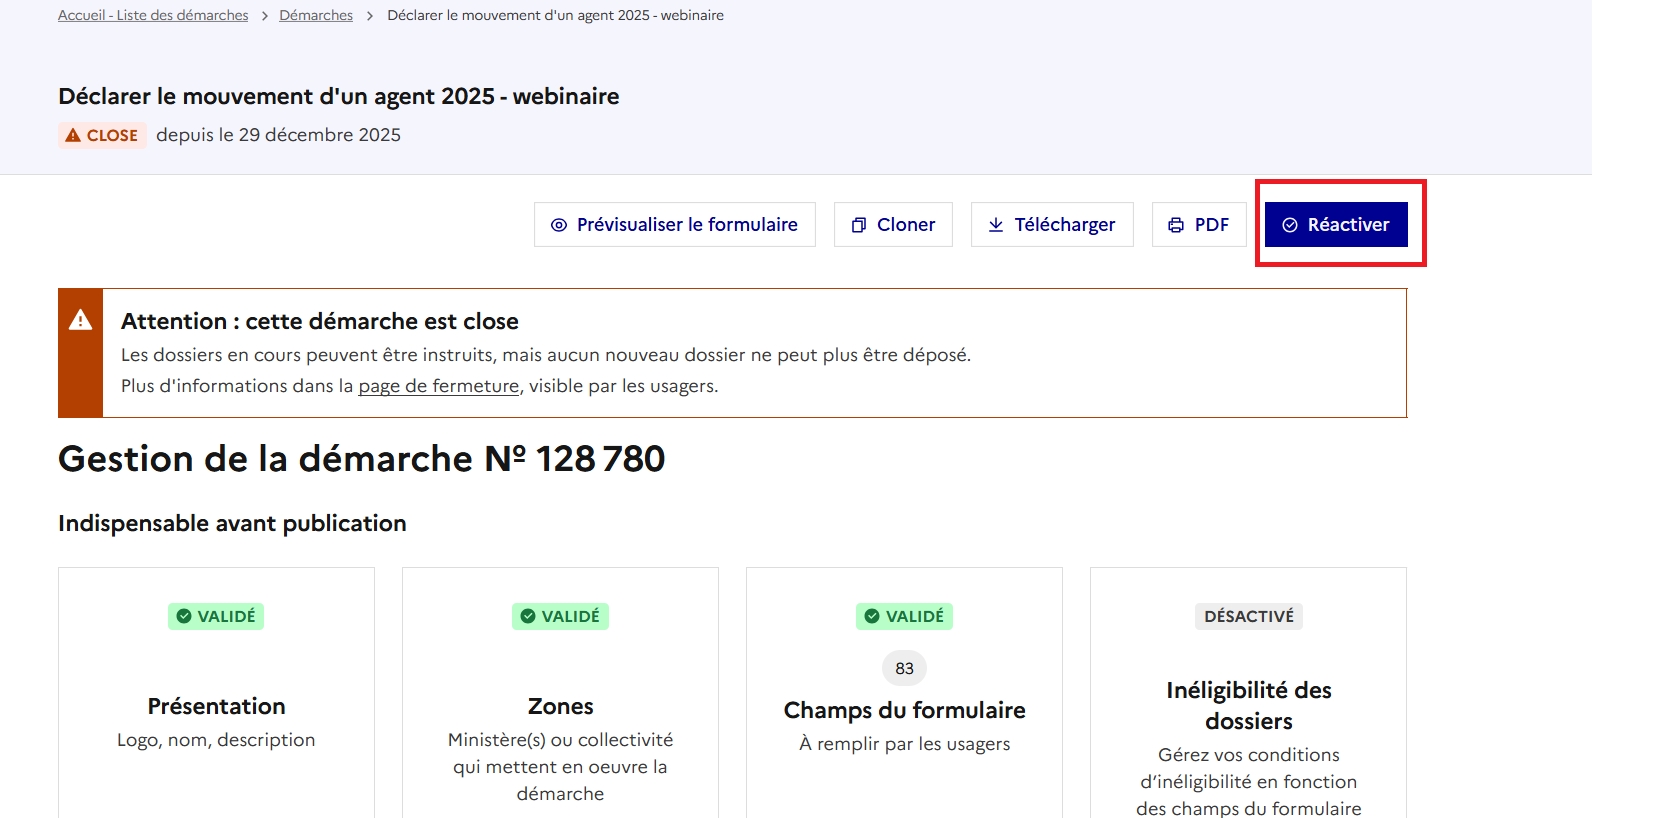Open the Présentation card
1656x818 pixels.
pos(216,706)
